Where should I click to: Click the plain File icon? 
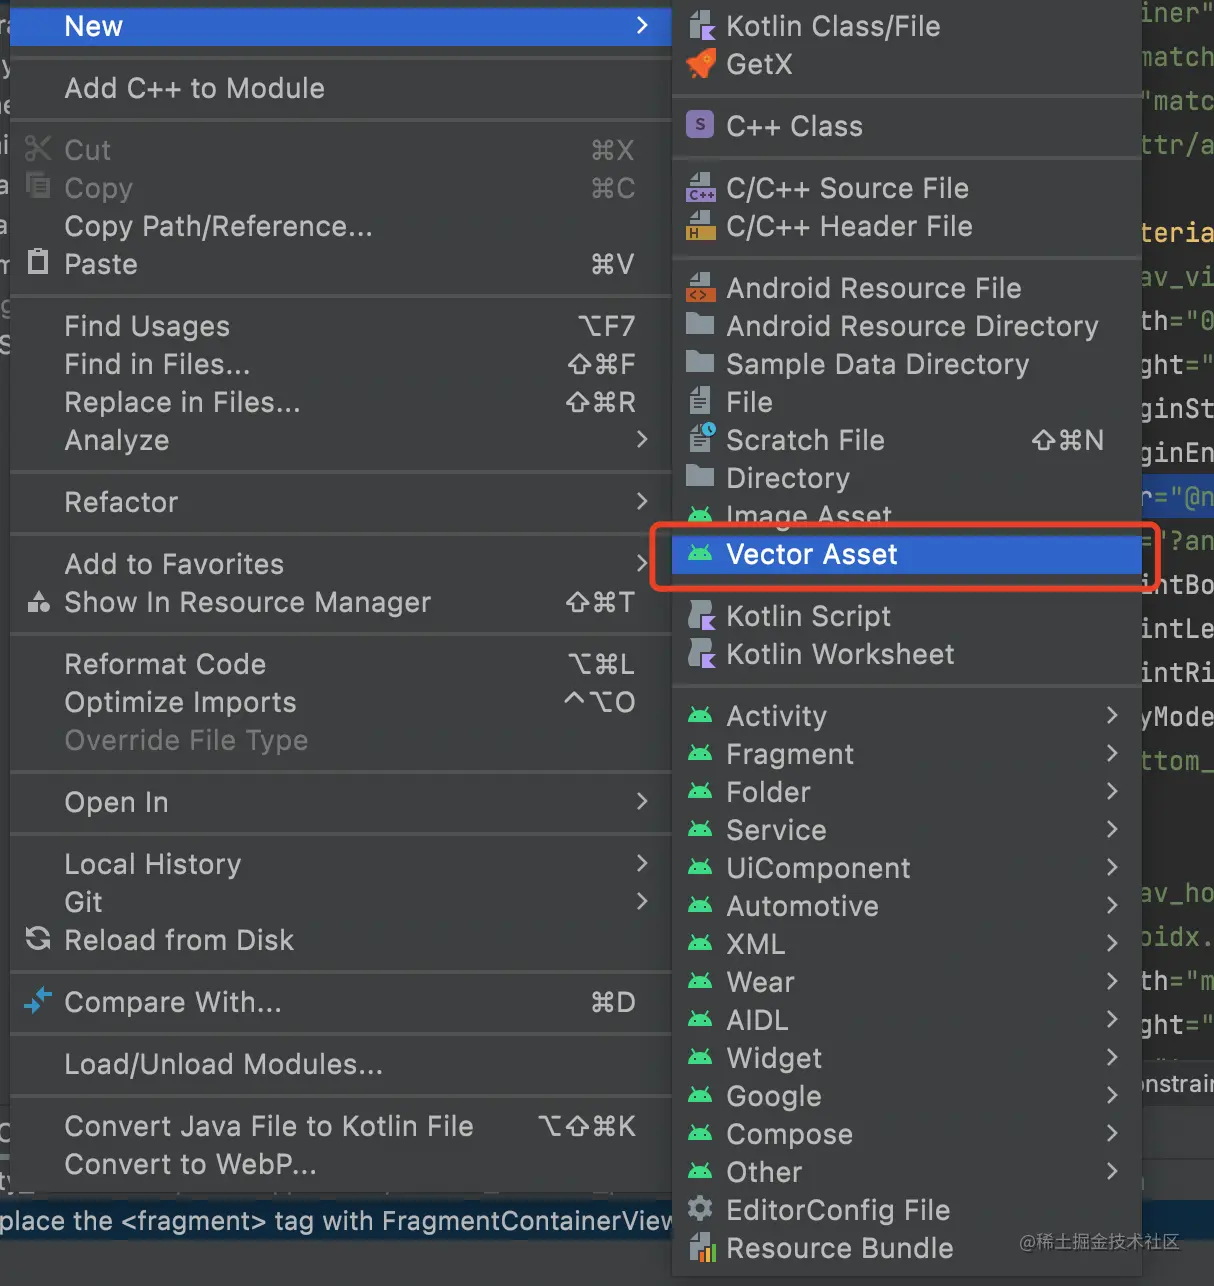click(x=700, y=402)
